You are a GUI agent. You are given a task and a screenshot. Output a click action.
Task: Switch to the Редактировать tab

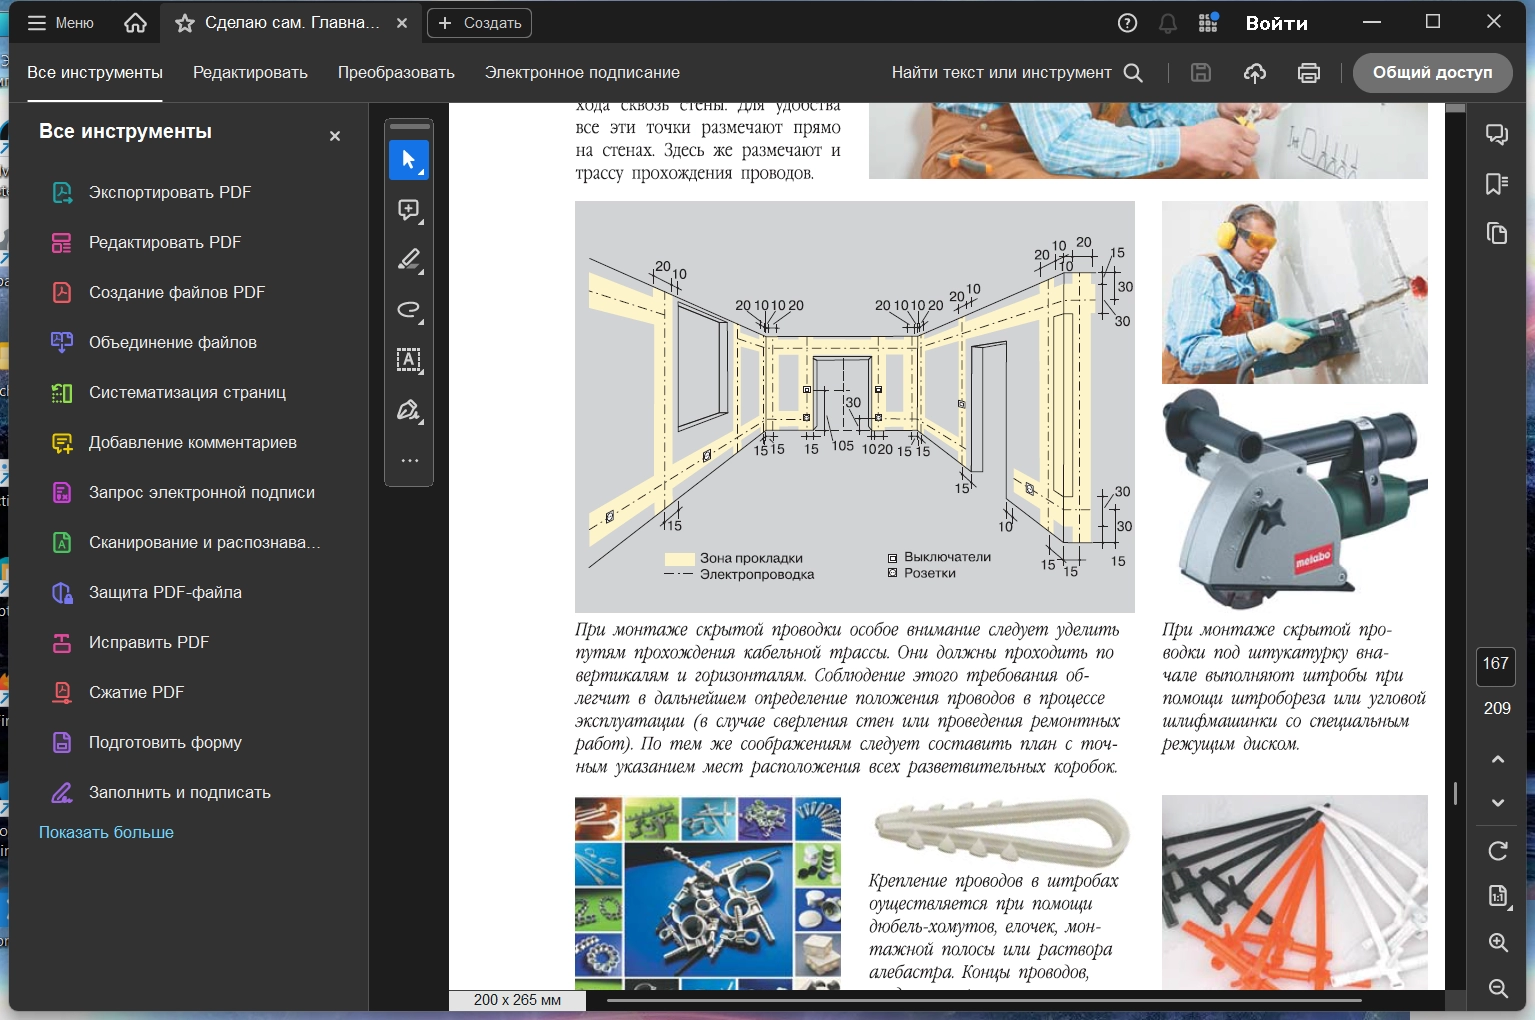click(x=250, y=73)
